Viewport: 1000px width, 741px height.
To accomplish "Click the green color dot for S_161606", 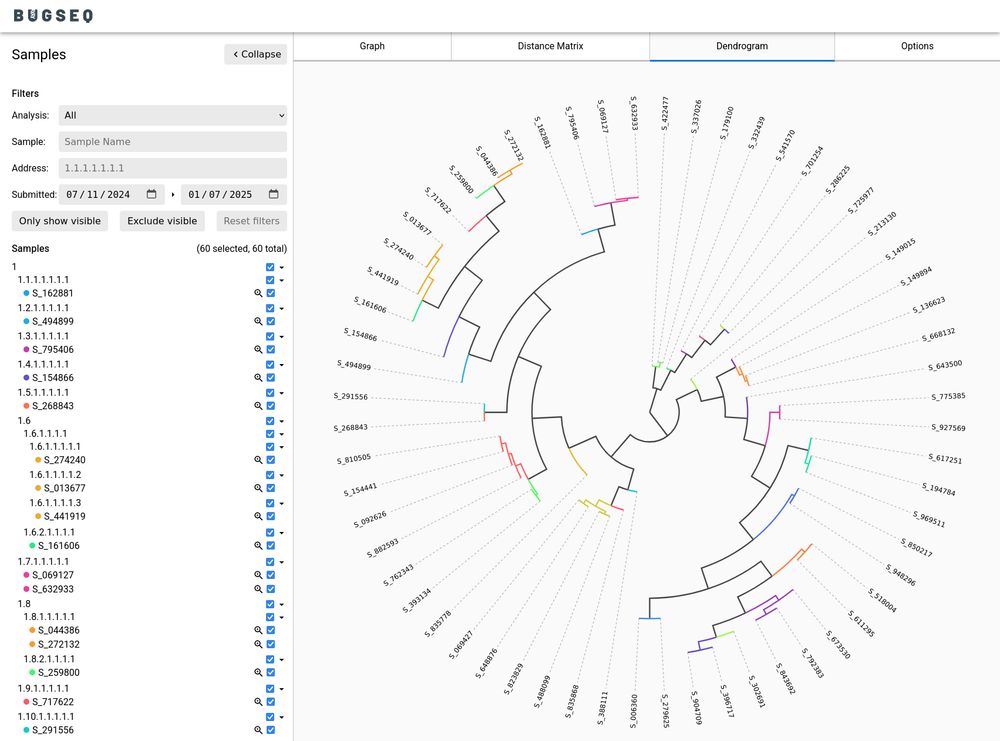I will 32,546.
